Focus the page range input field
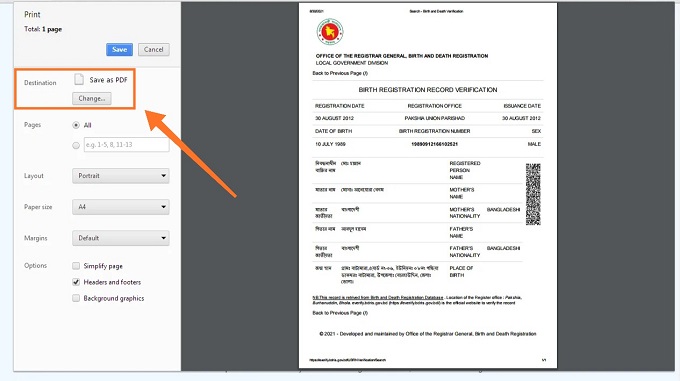This screenshot has height=381, width=680. [126, 145]
